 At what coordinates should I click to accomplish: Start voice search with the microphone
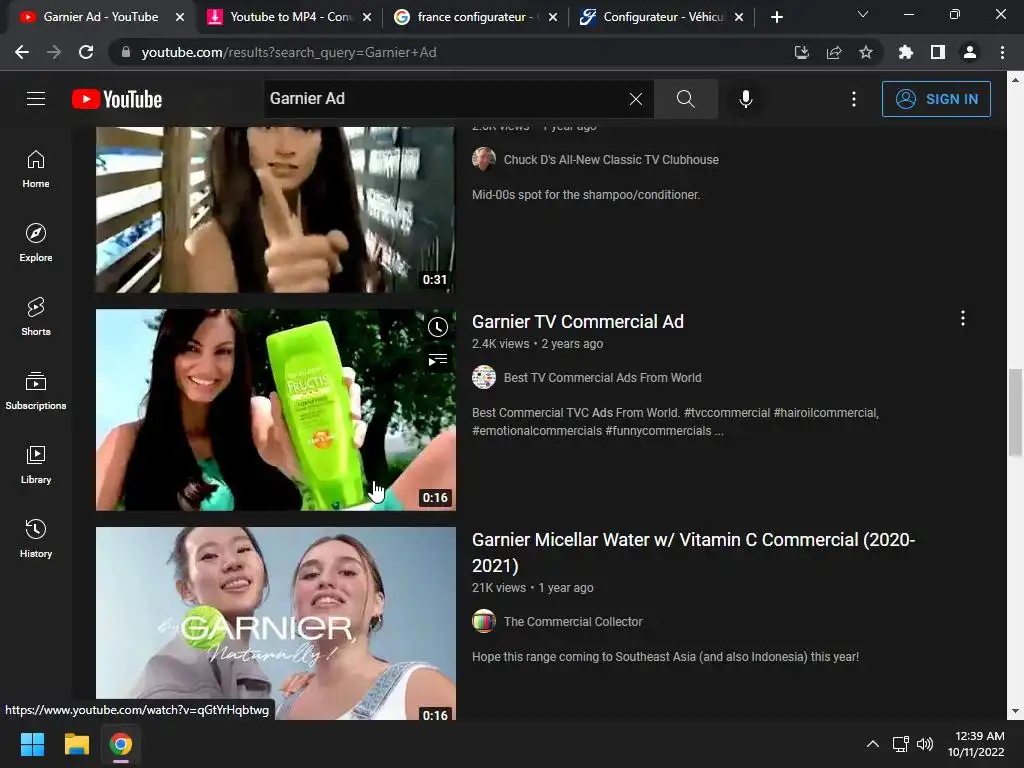click(x=746, y=99)
